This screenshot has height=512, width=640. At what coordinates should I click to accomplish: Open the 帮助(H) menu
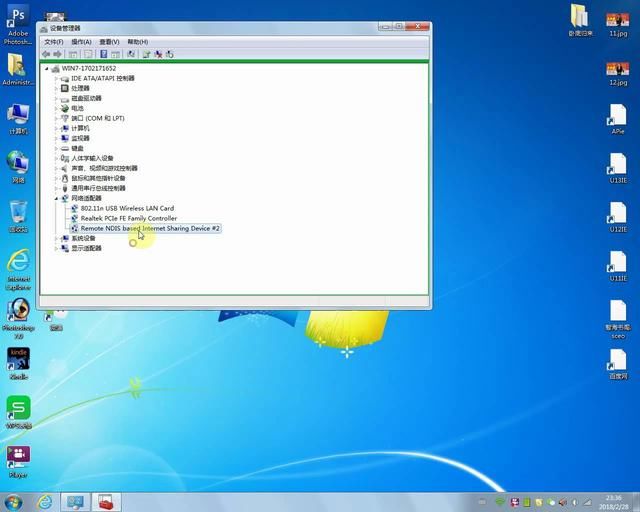(137, 42)
